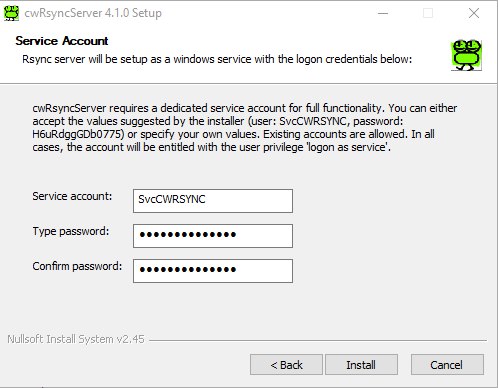
Task: Click the suggested password H6uRdggGDb0775 text
Action: pyautogui.click(x=78, y=134)
